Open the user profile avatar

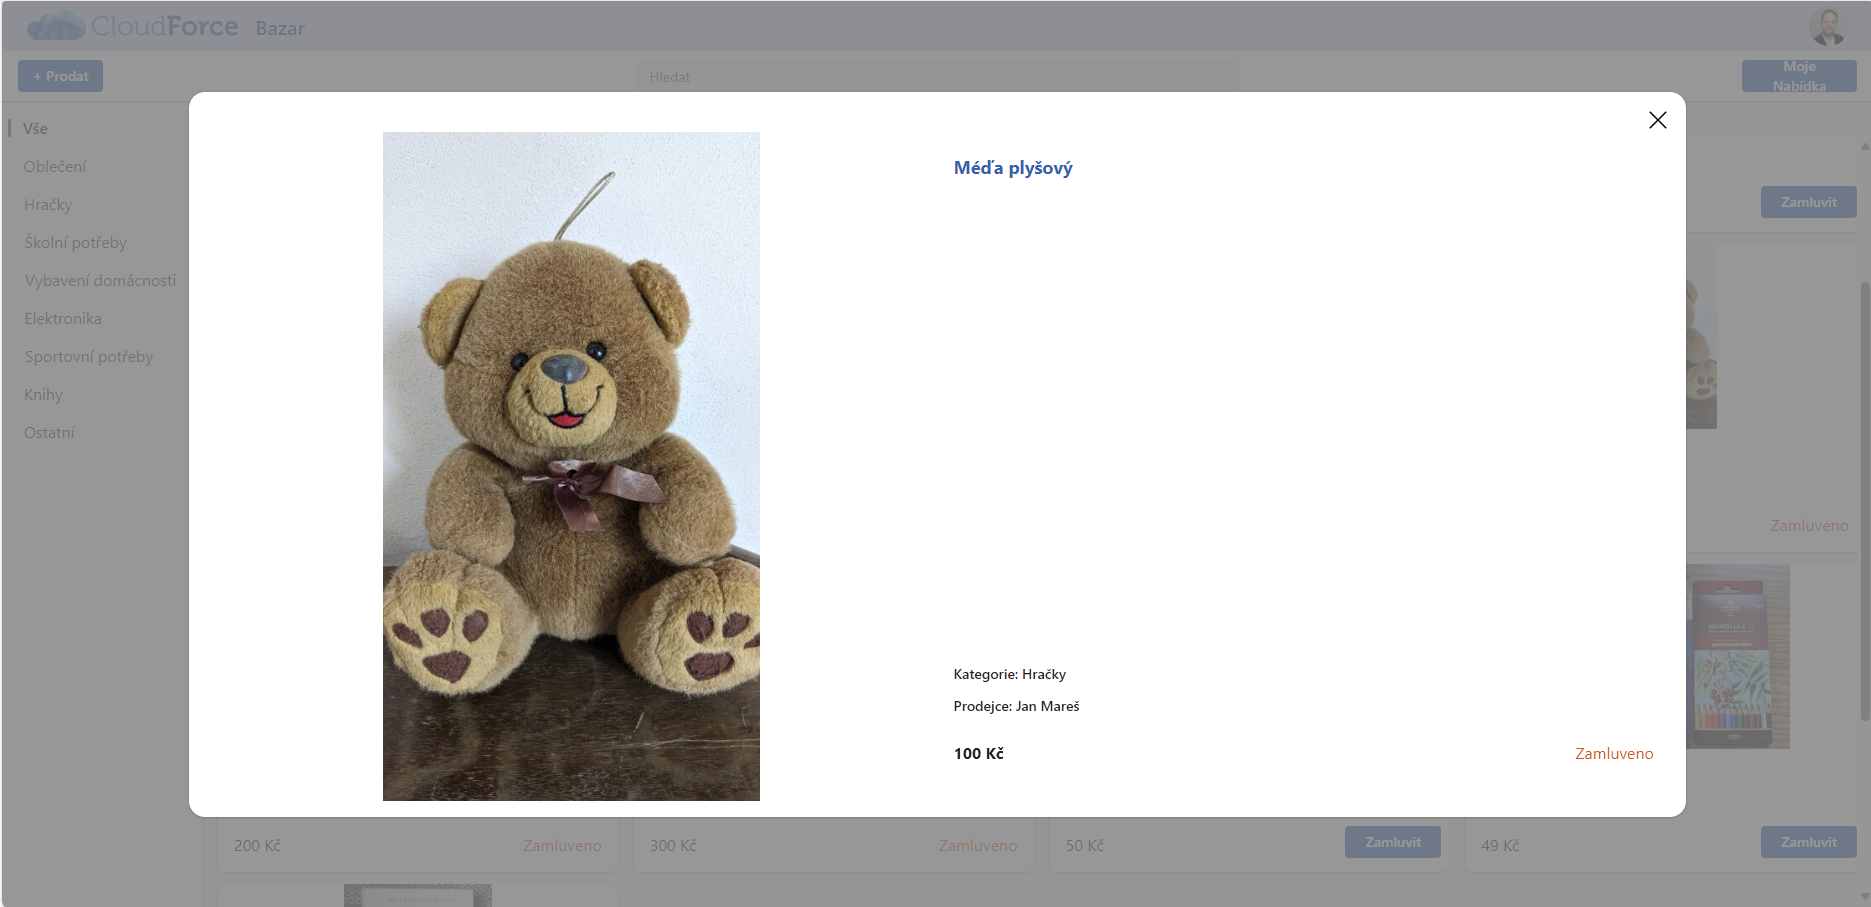1827,26
